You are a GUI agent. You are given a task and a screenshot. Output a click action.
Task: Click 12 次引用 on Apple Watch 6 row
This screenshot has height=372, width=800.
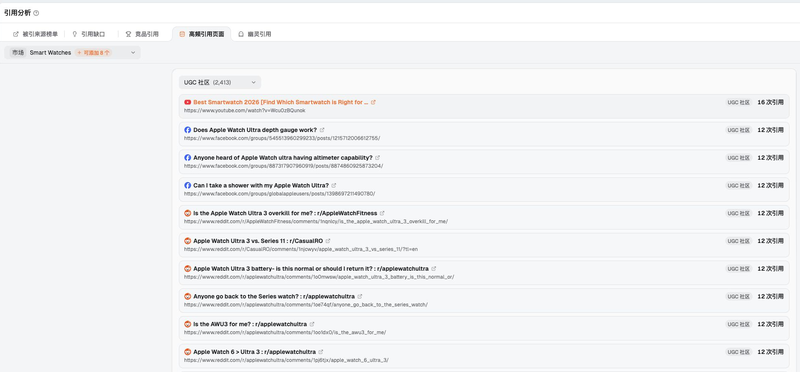tap(770, 352)
